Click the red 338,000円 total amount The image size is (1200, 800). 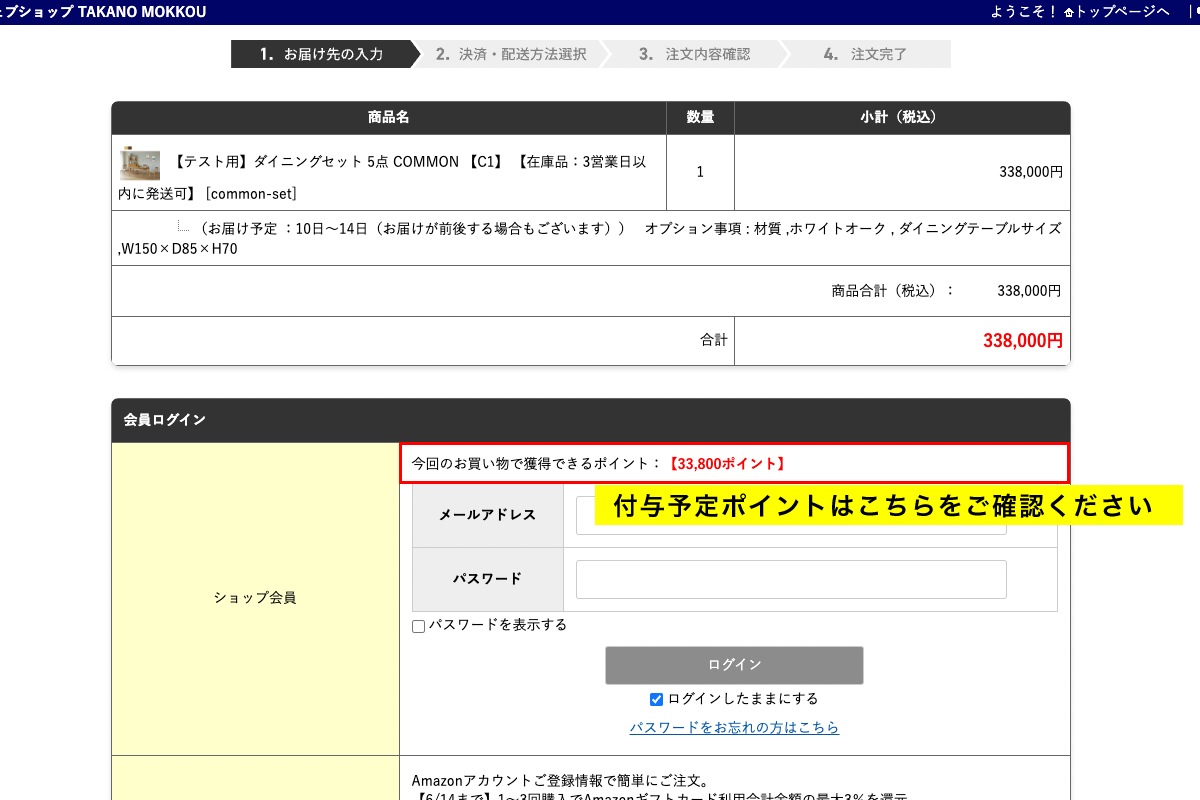1022,341
